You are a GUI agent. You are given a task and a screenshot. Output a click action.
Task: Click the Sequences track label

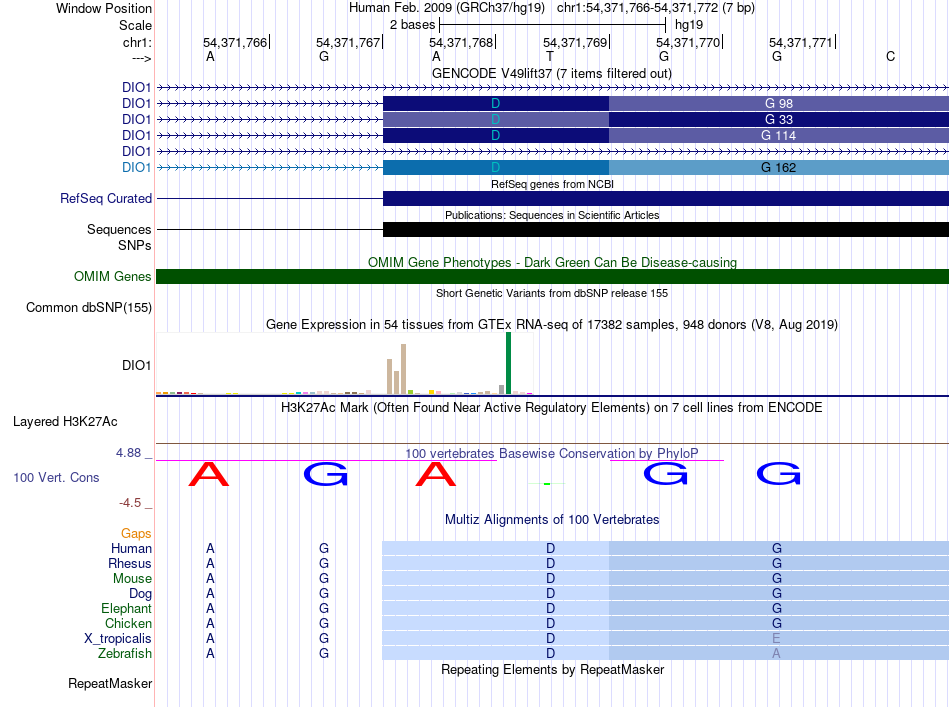click(x=119, y=230)
